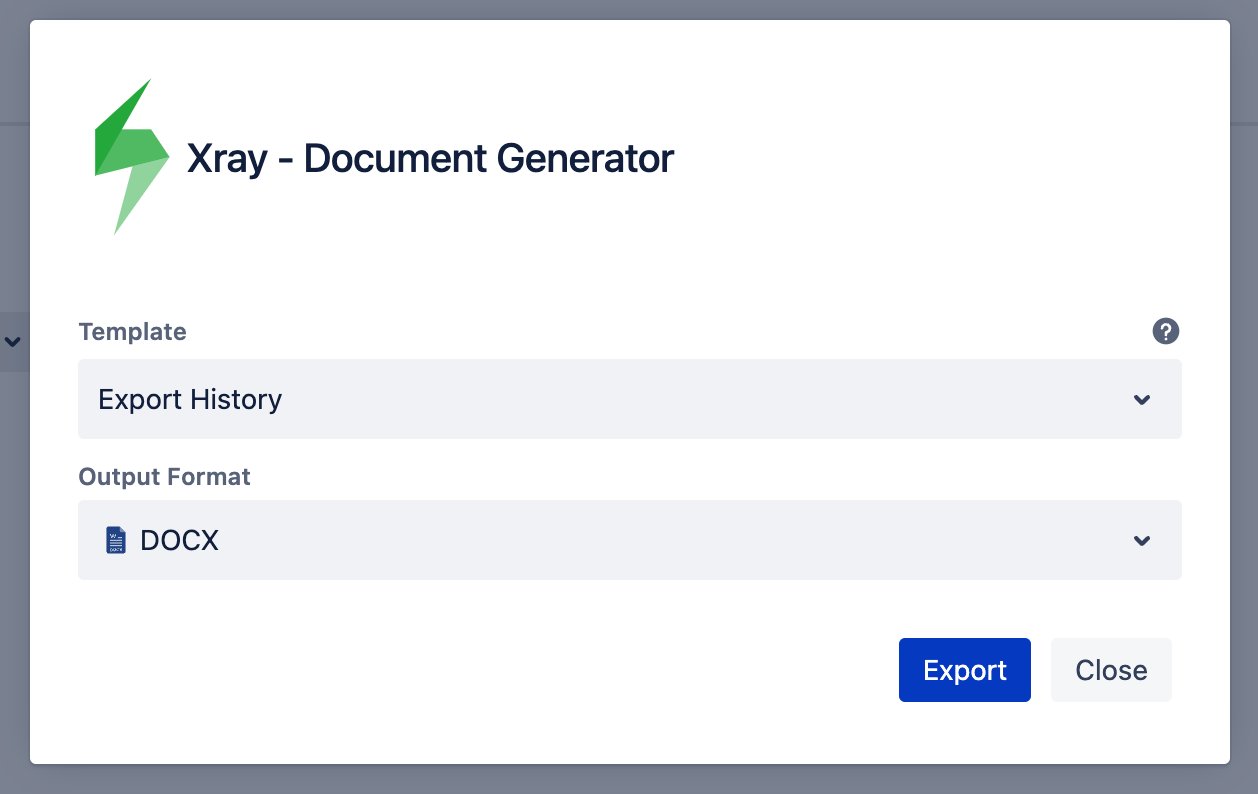The width and height of the screenshot is (1258, 794).
Task: Open the Export History template dropdown
Action: pyautogui.click(x=630, y=399)
